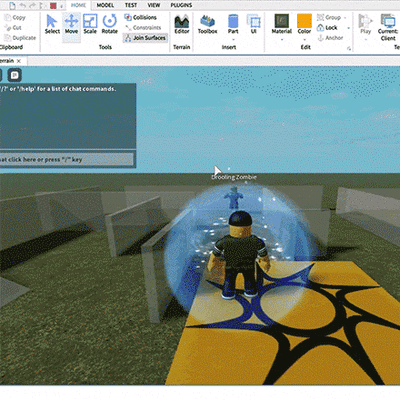Screen dimensions: 400x400
Task: Pick the Rotate tool
Action: pos(110,24)
